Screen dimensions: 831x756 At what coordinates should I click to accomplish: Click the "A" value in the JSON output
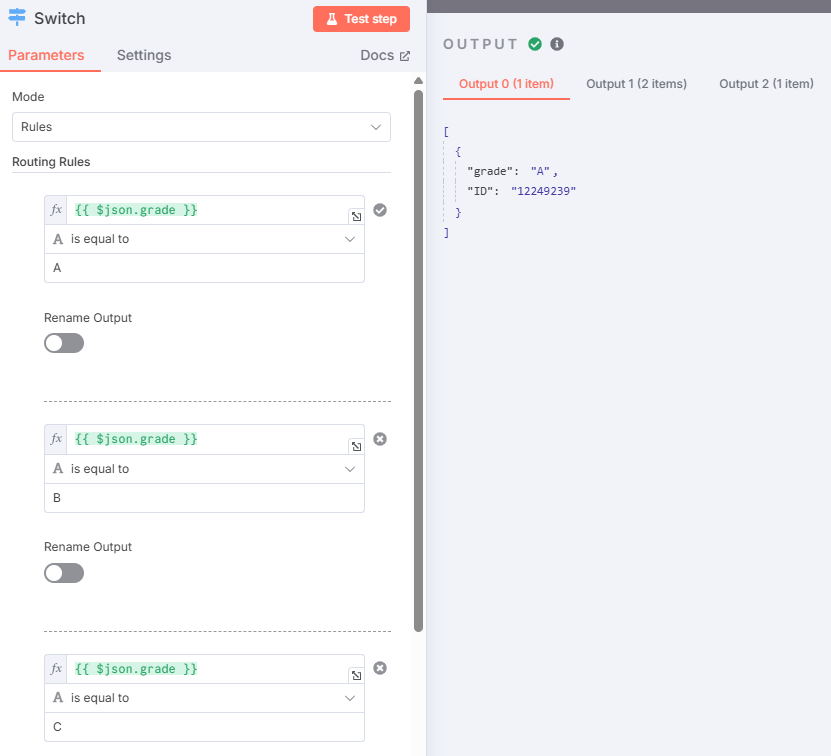point(540,171)
